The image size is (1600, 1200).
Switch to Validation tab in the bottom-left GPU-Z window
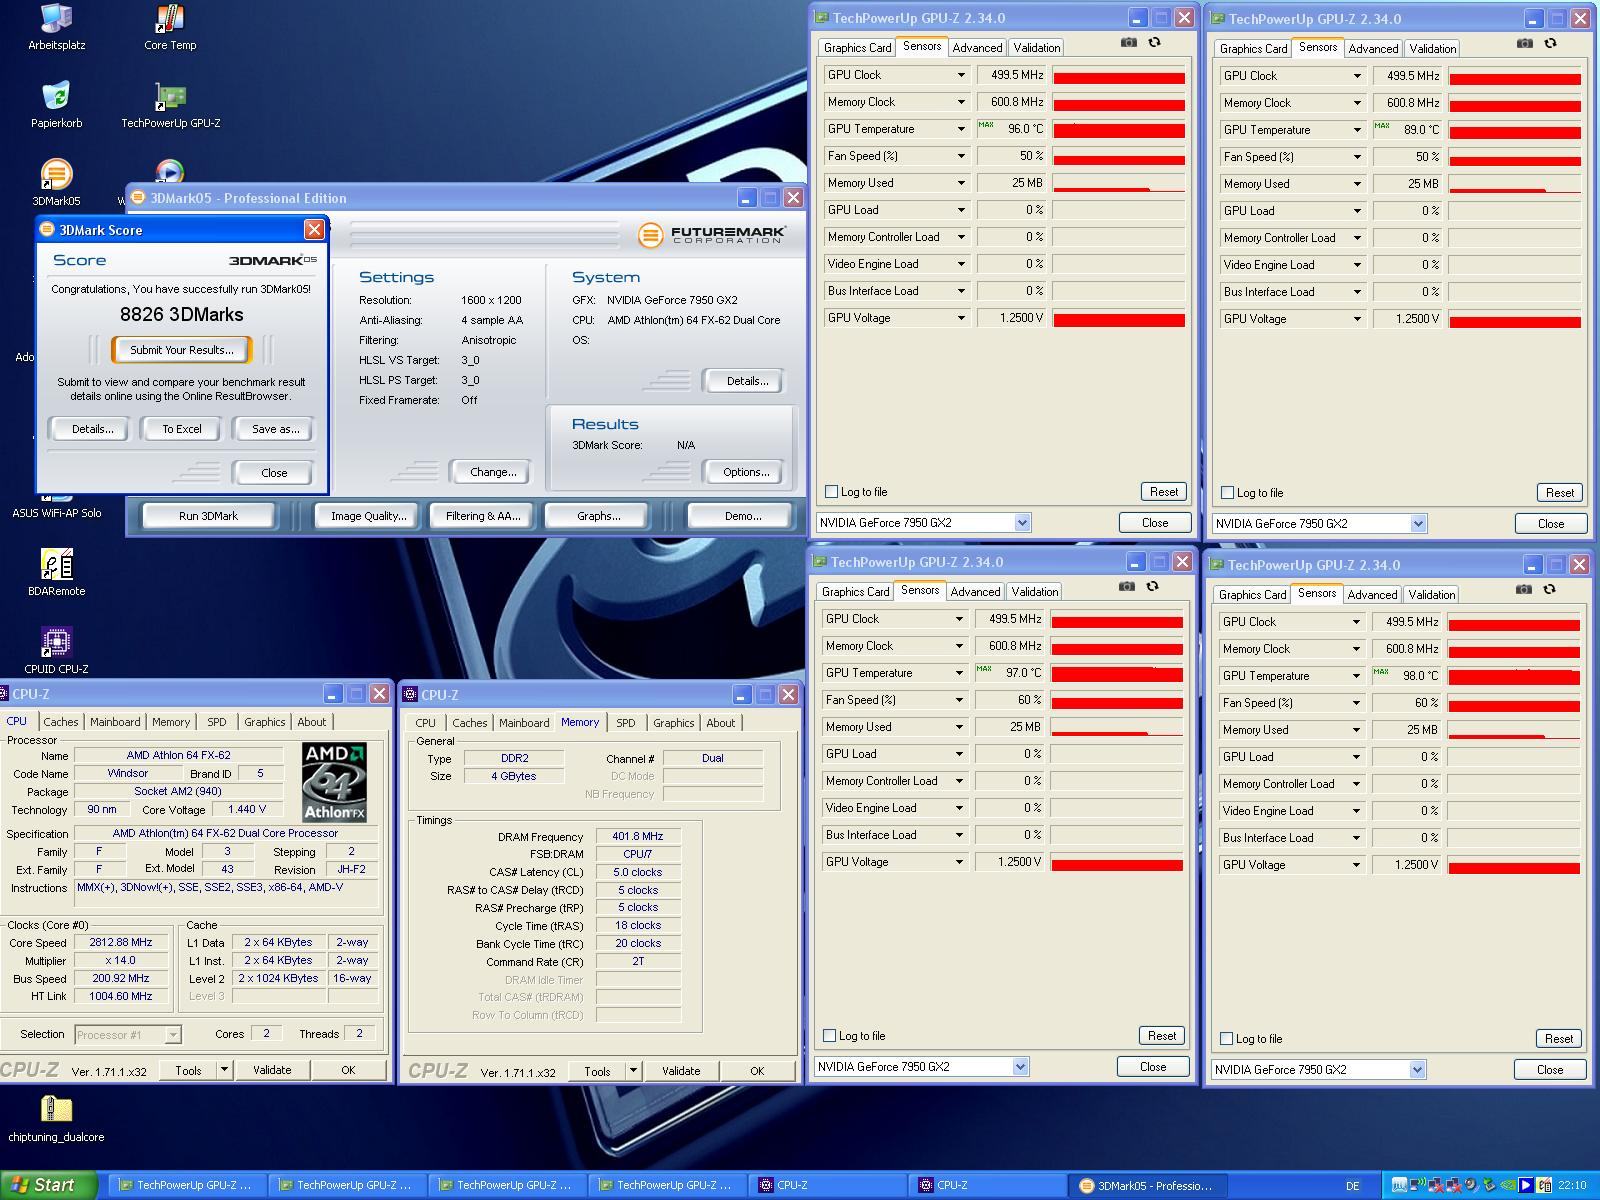tap(1034, 592)
